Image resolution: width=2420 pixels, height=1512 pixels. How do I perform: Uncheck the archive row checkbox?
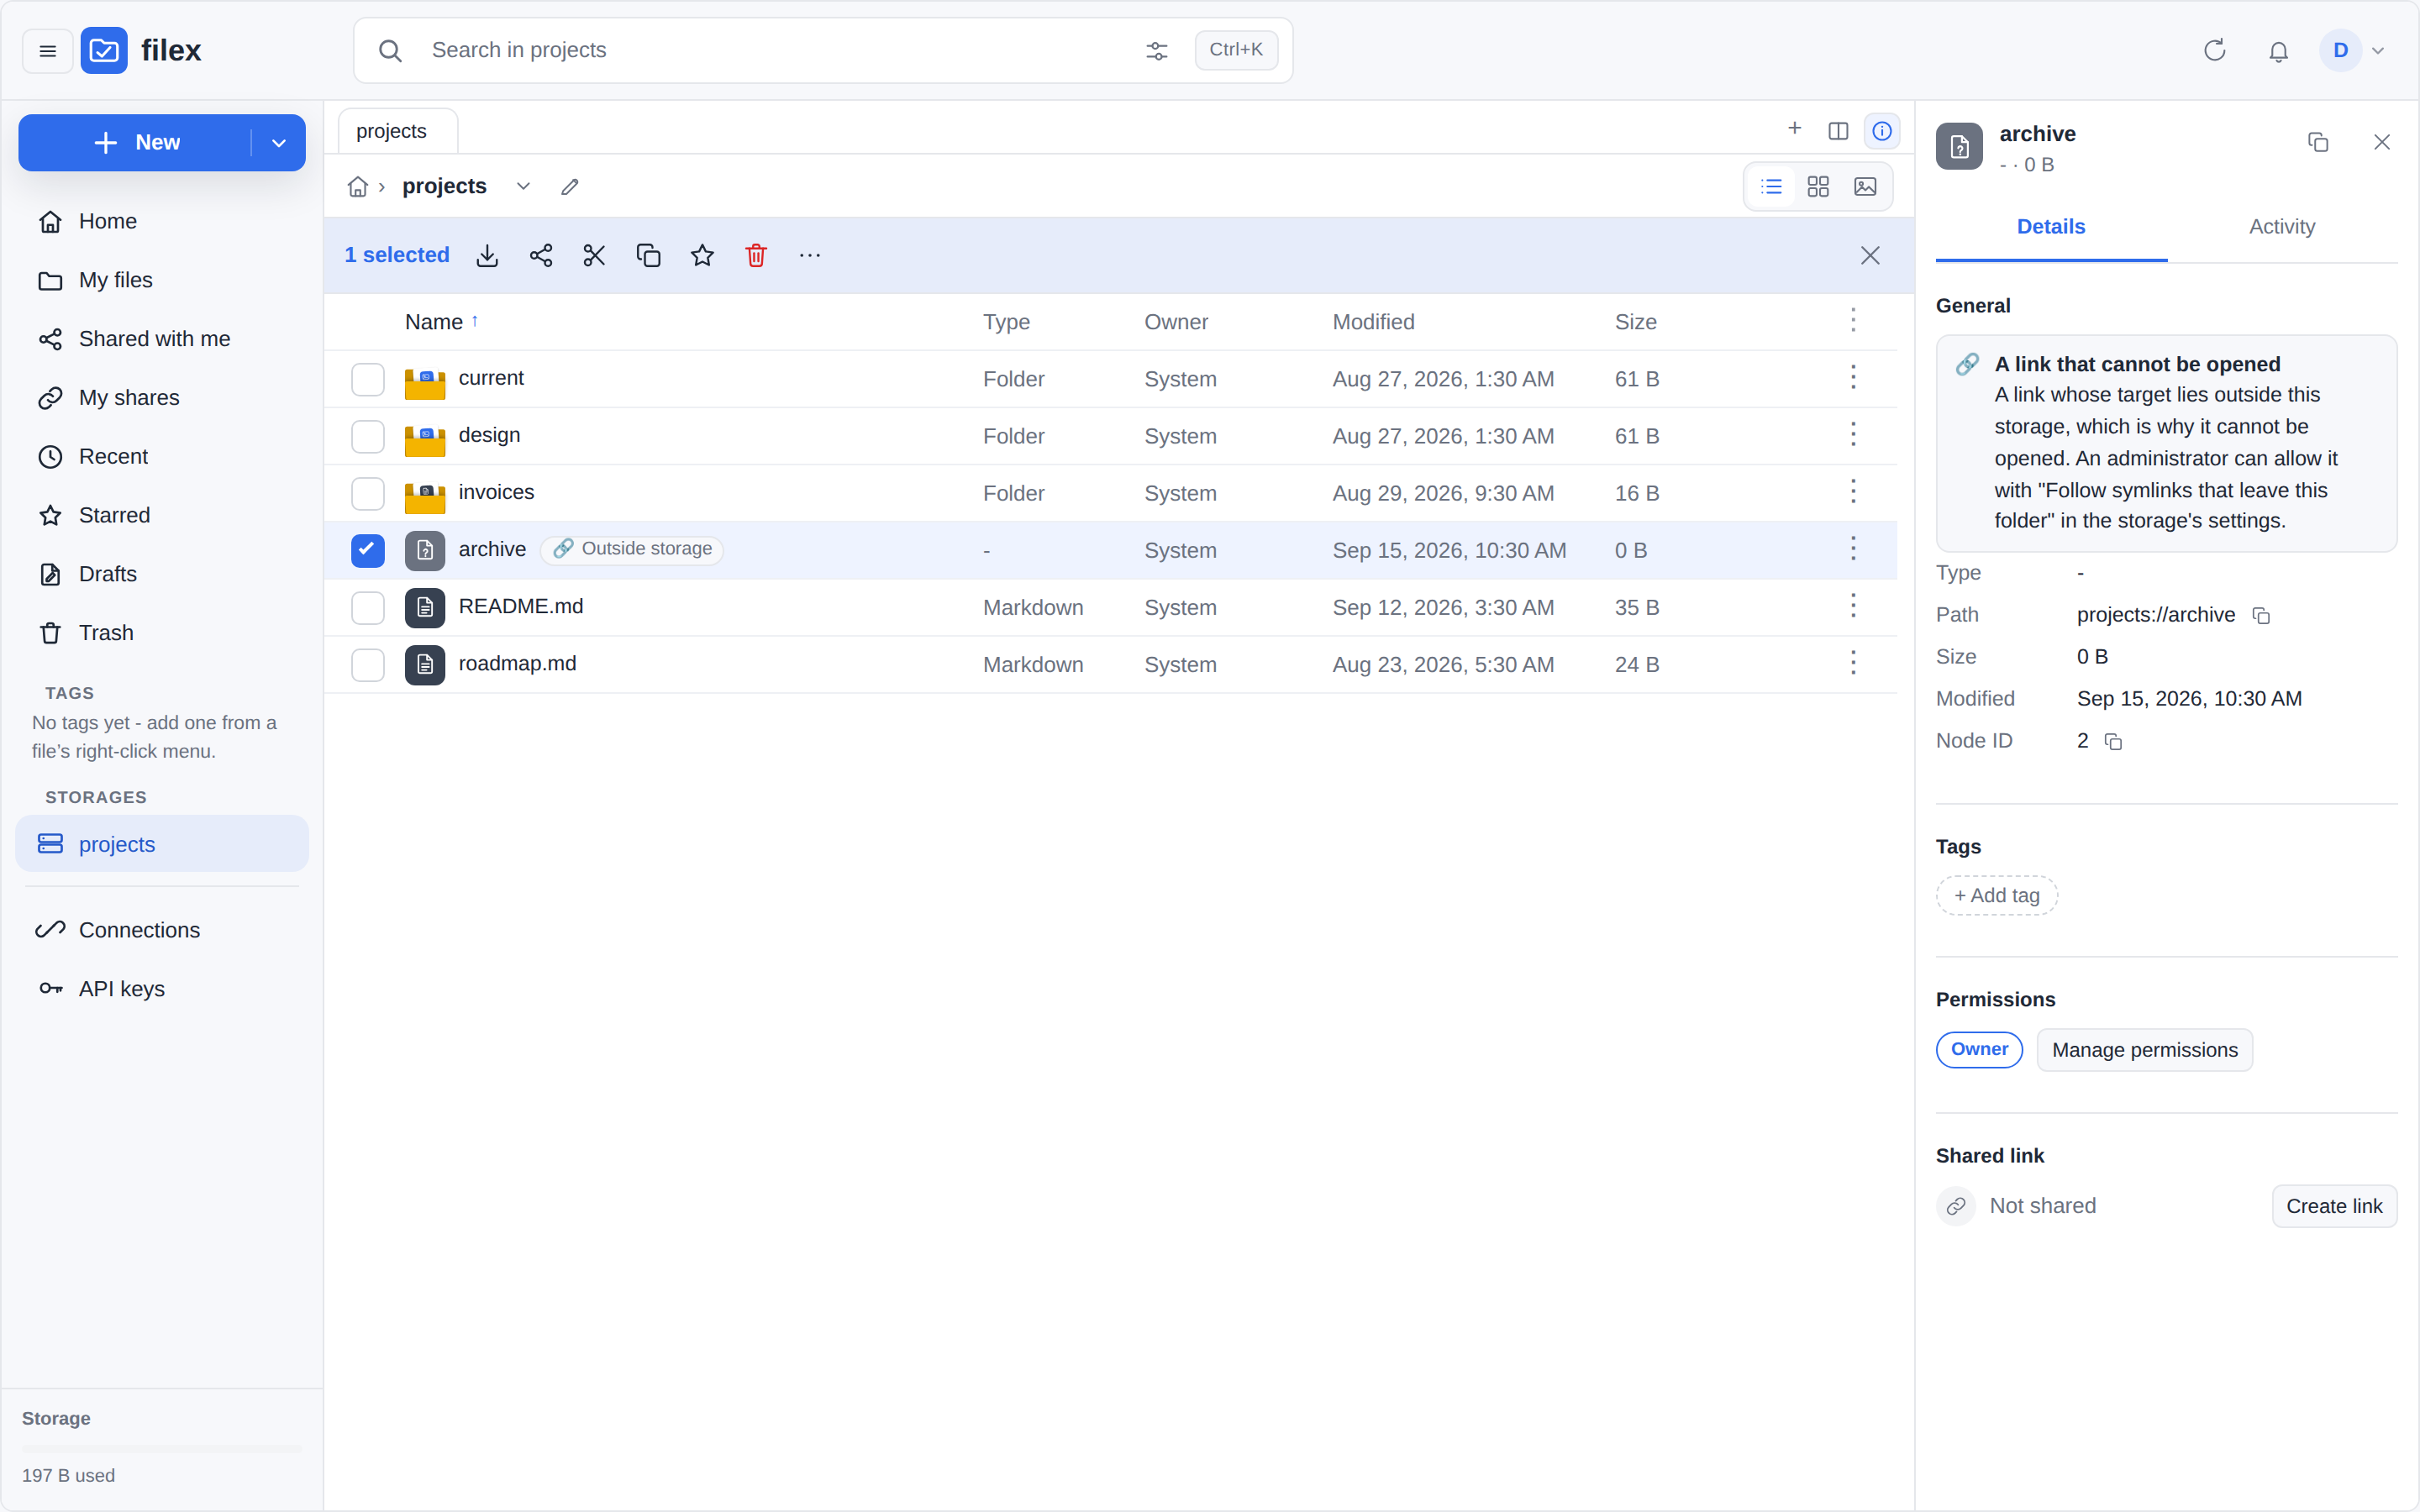tap(368, 551)
